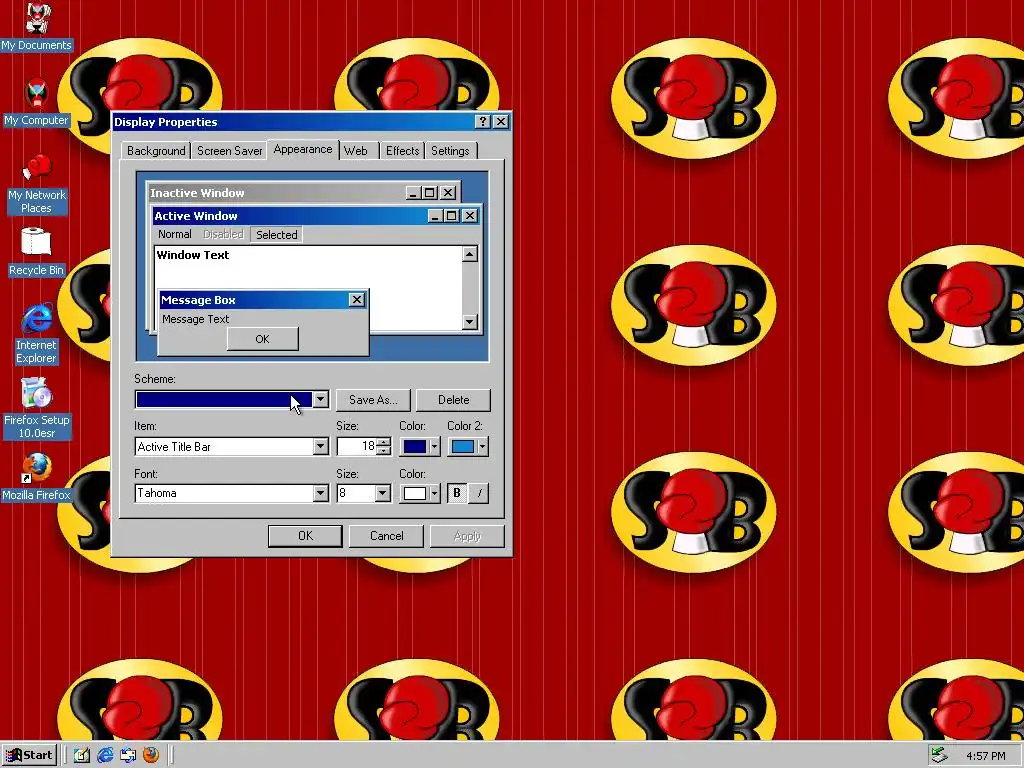Viewport: 1024px width, 768px height.
Task: Switch to the Screen Saver tab
Action: [x=229, y=151]
